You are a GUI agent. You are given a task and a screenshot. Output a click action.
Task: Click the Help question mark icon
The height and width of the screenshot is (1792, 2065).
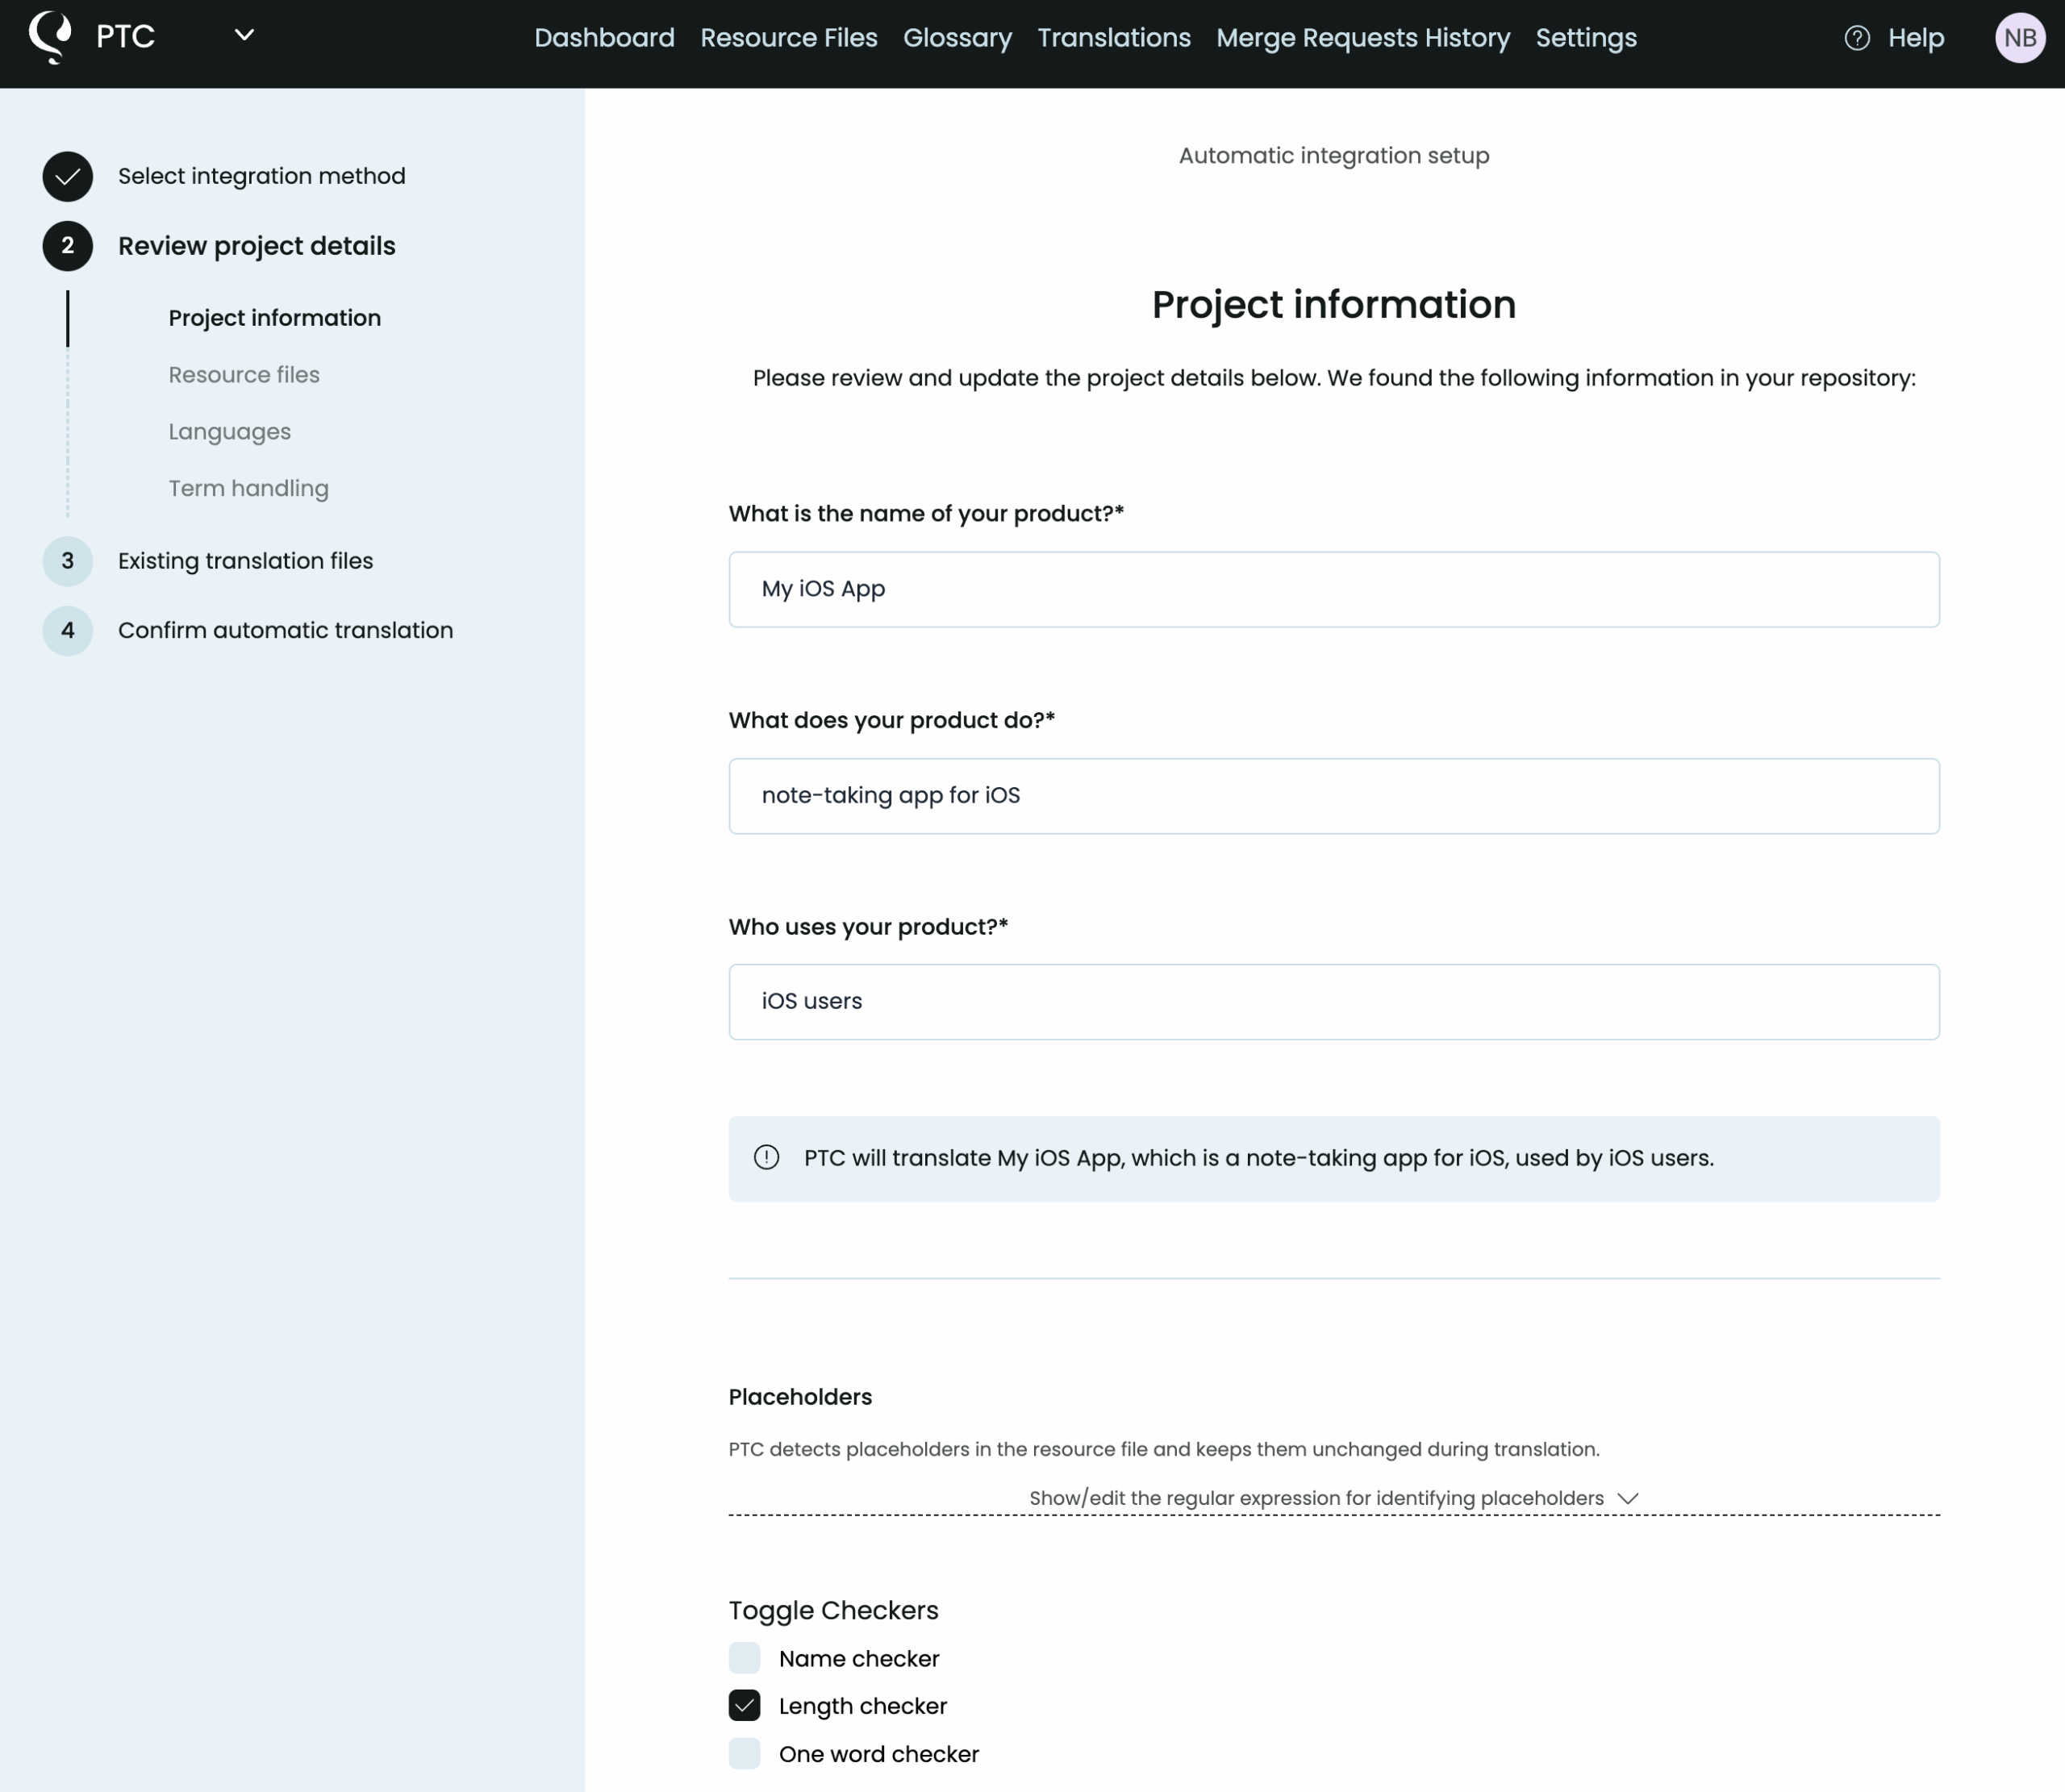[x=1856, y=38]
